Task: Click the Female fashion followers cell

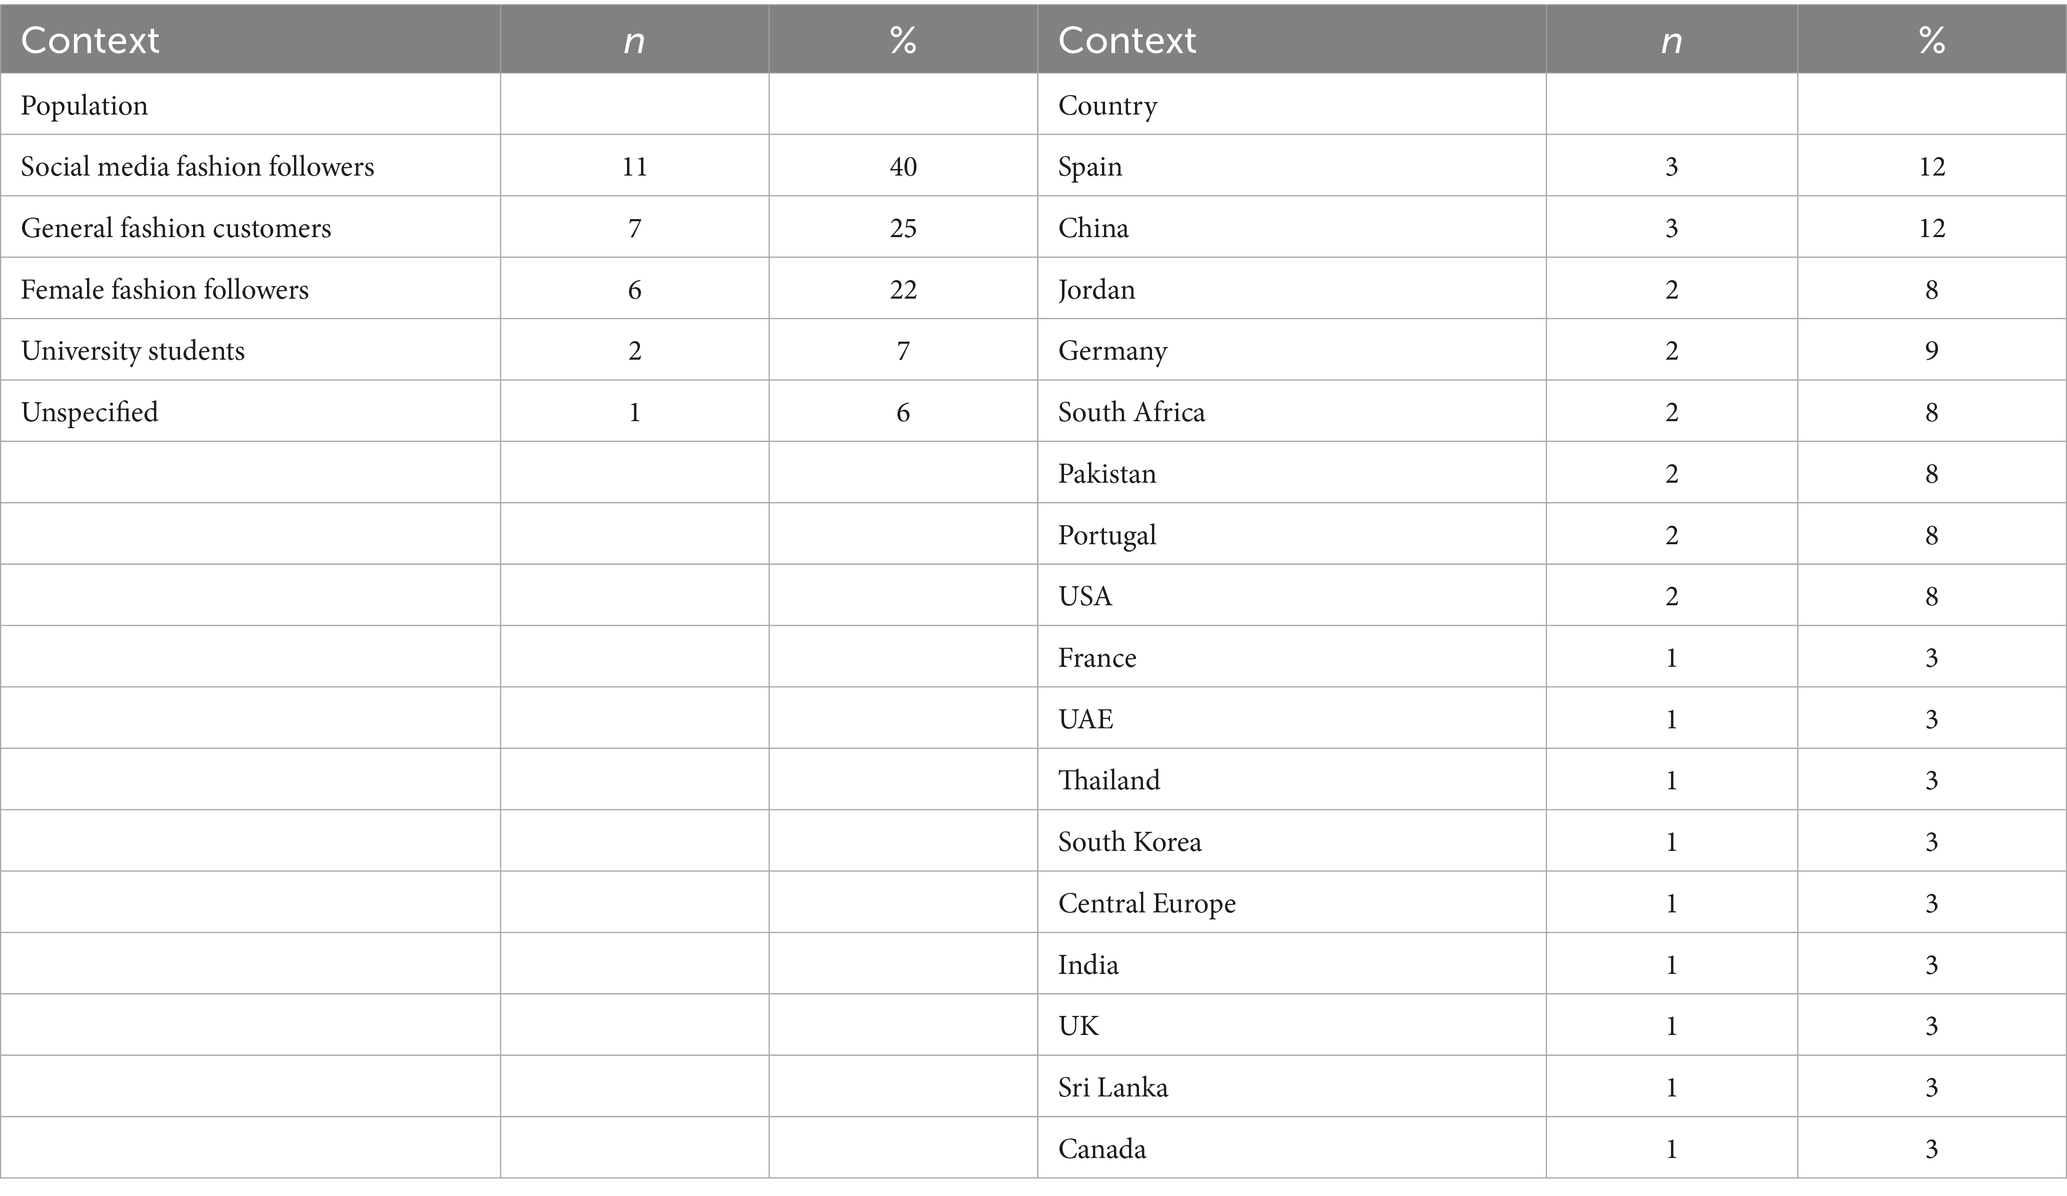Action: pos(165,290)
